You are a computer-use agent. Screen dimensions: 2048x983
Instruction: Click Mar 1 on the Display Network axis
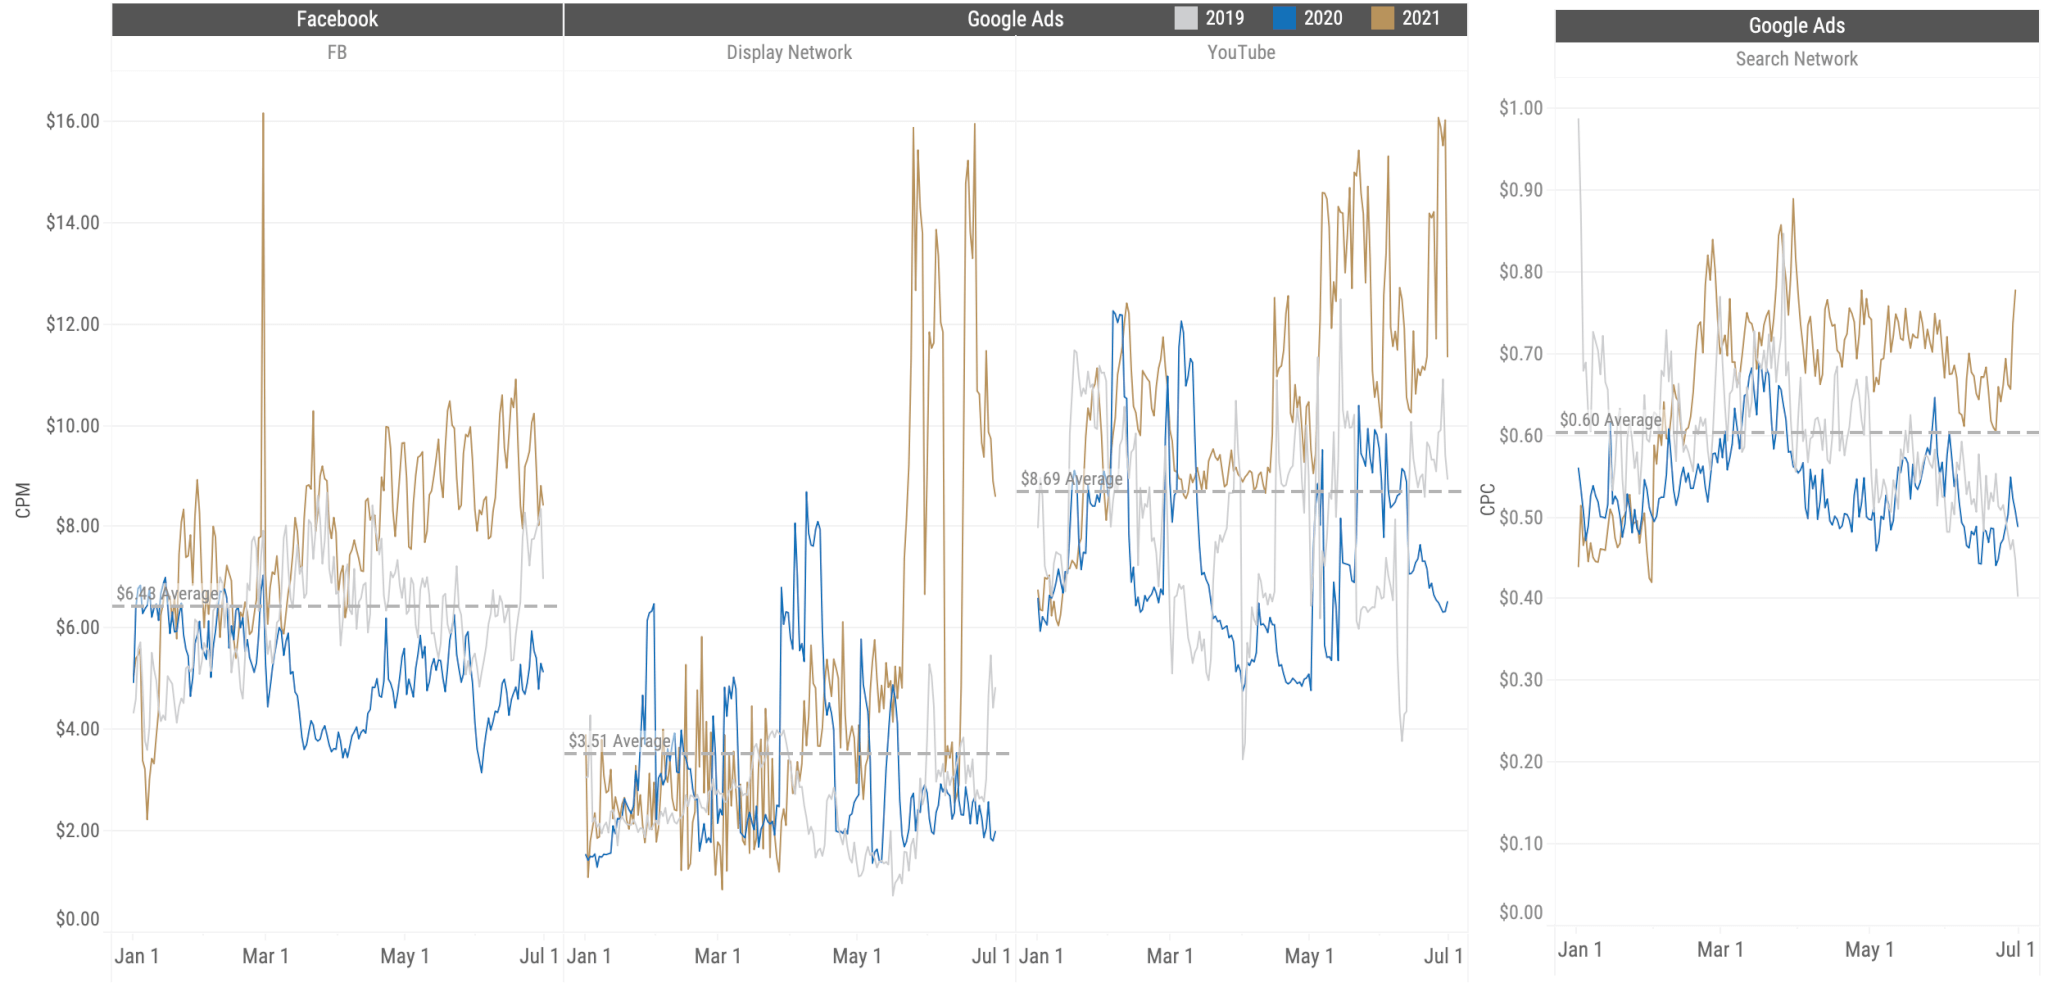coord(718,956)
